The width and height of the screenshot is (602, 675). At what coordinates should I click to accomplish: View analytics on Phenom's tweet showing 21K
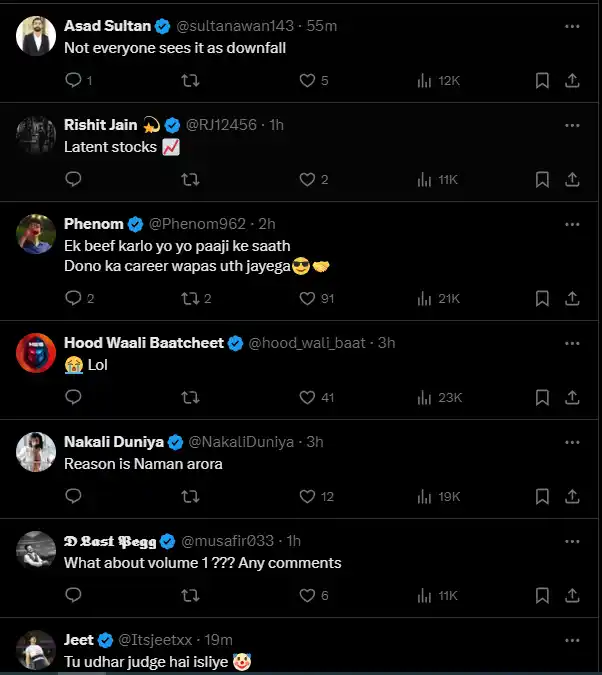pyautogui.click(x=424, y=298)
